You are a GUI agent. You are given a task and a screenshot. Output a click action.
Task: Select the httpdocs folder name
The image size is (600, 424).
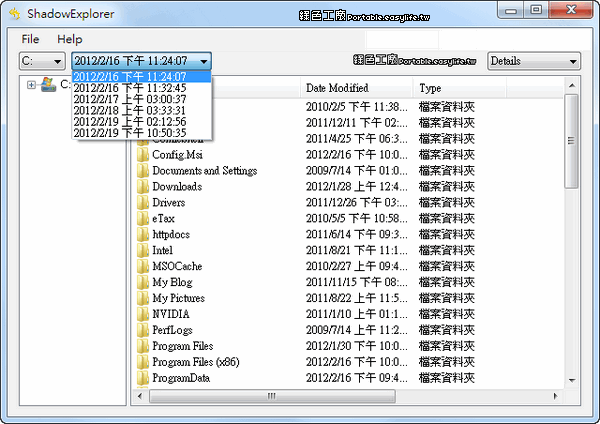pos(171,235)
